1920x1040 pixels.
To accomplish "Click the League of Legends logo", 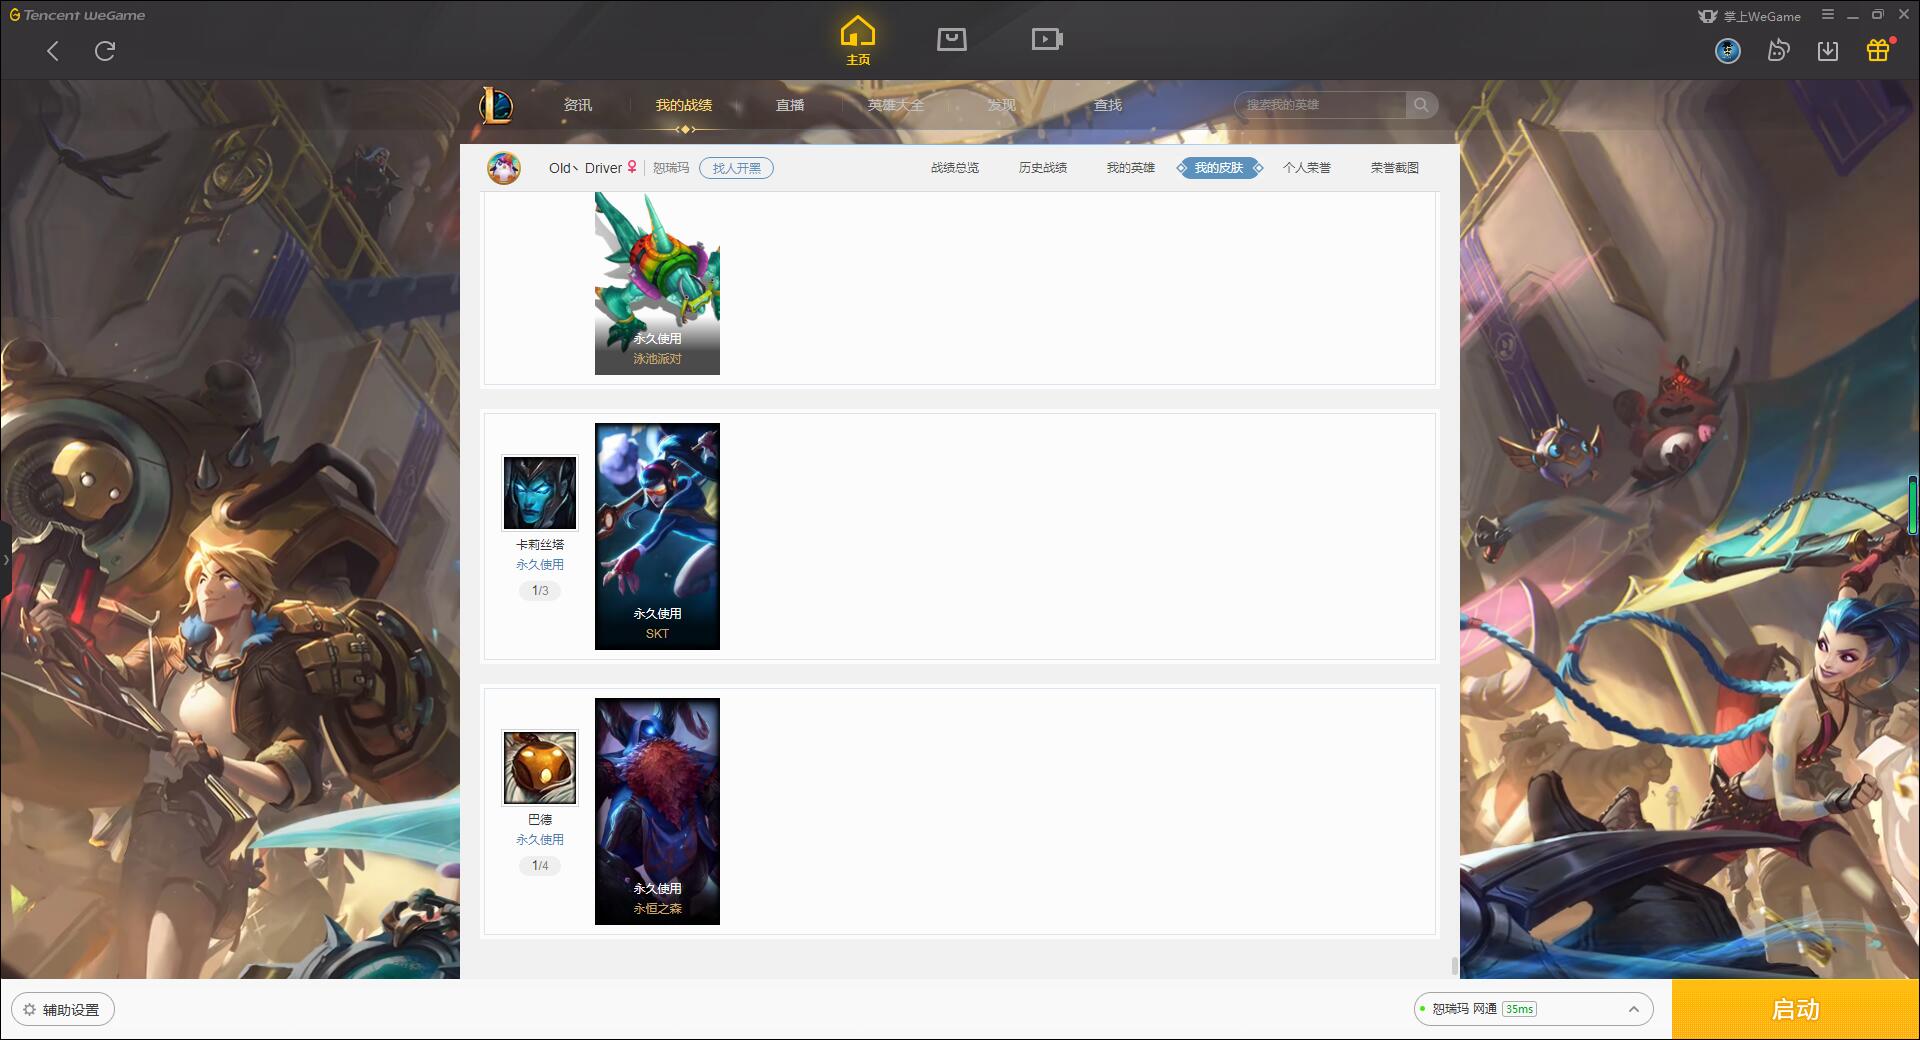I will point(496,105).
